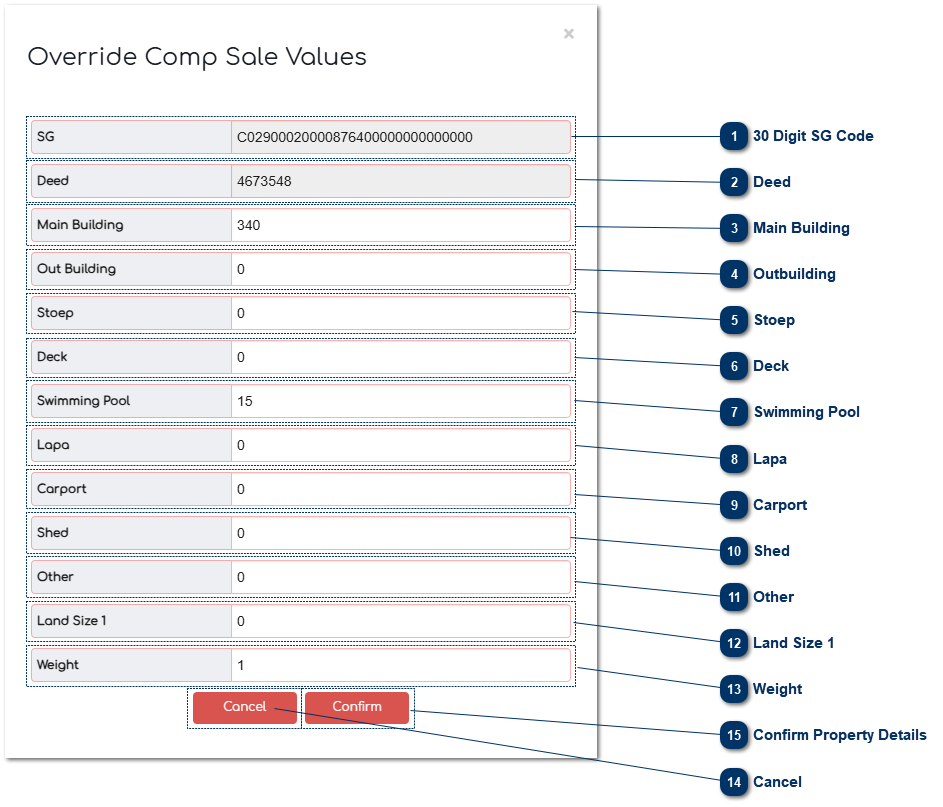Screen dimensions: 943x807
Task: Edit the Shed value field
Action: (x=401, y=533)
